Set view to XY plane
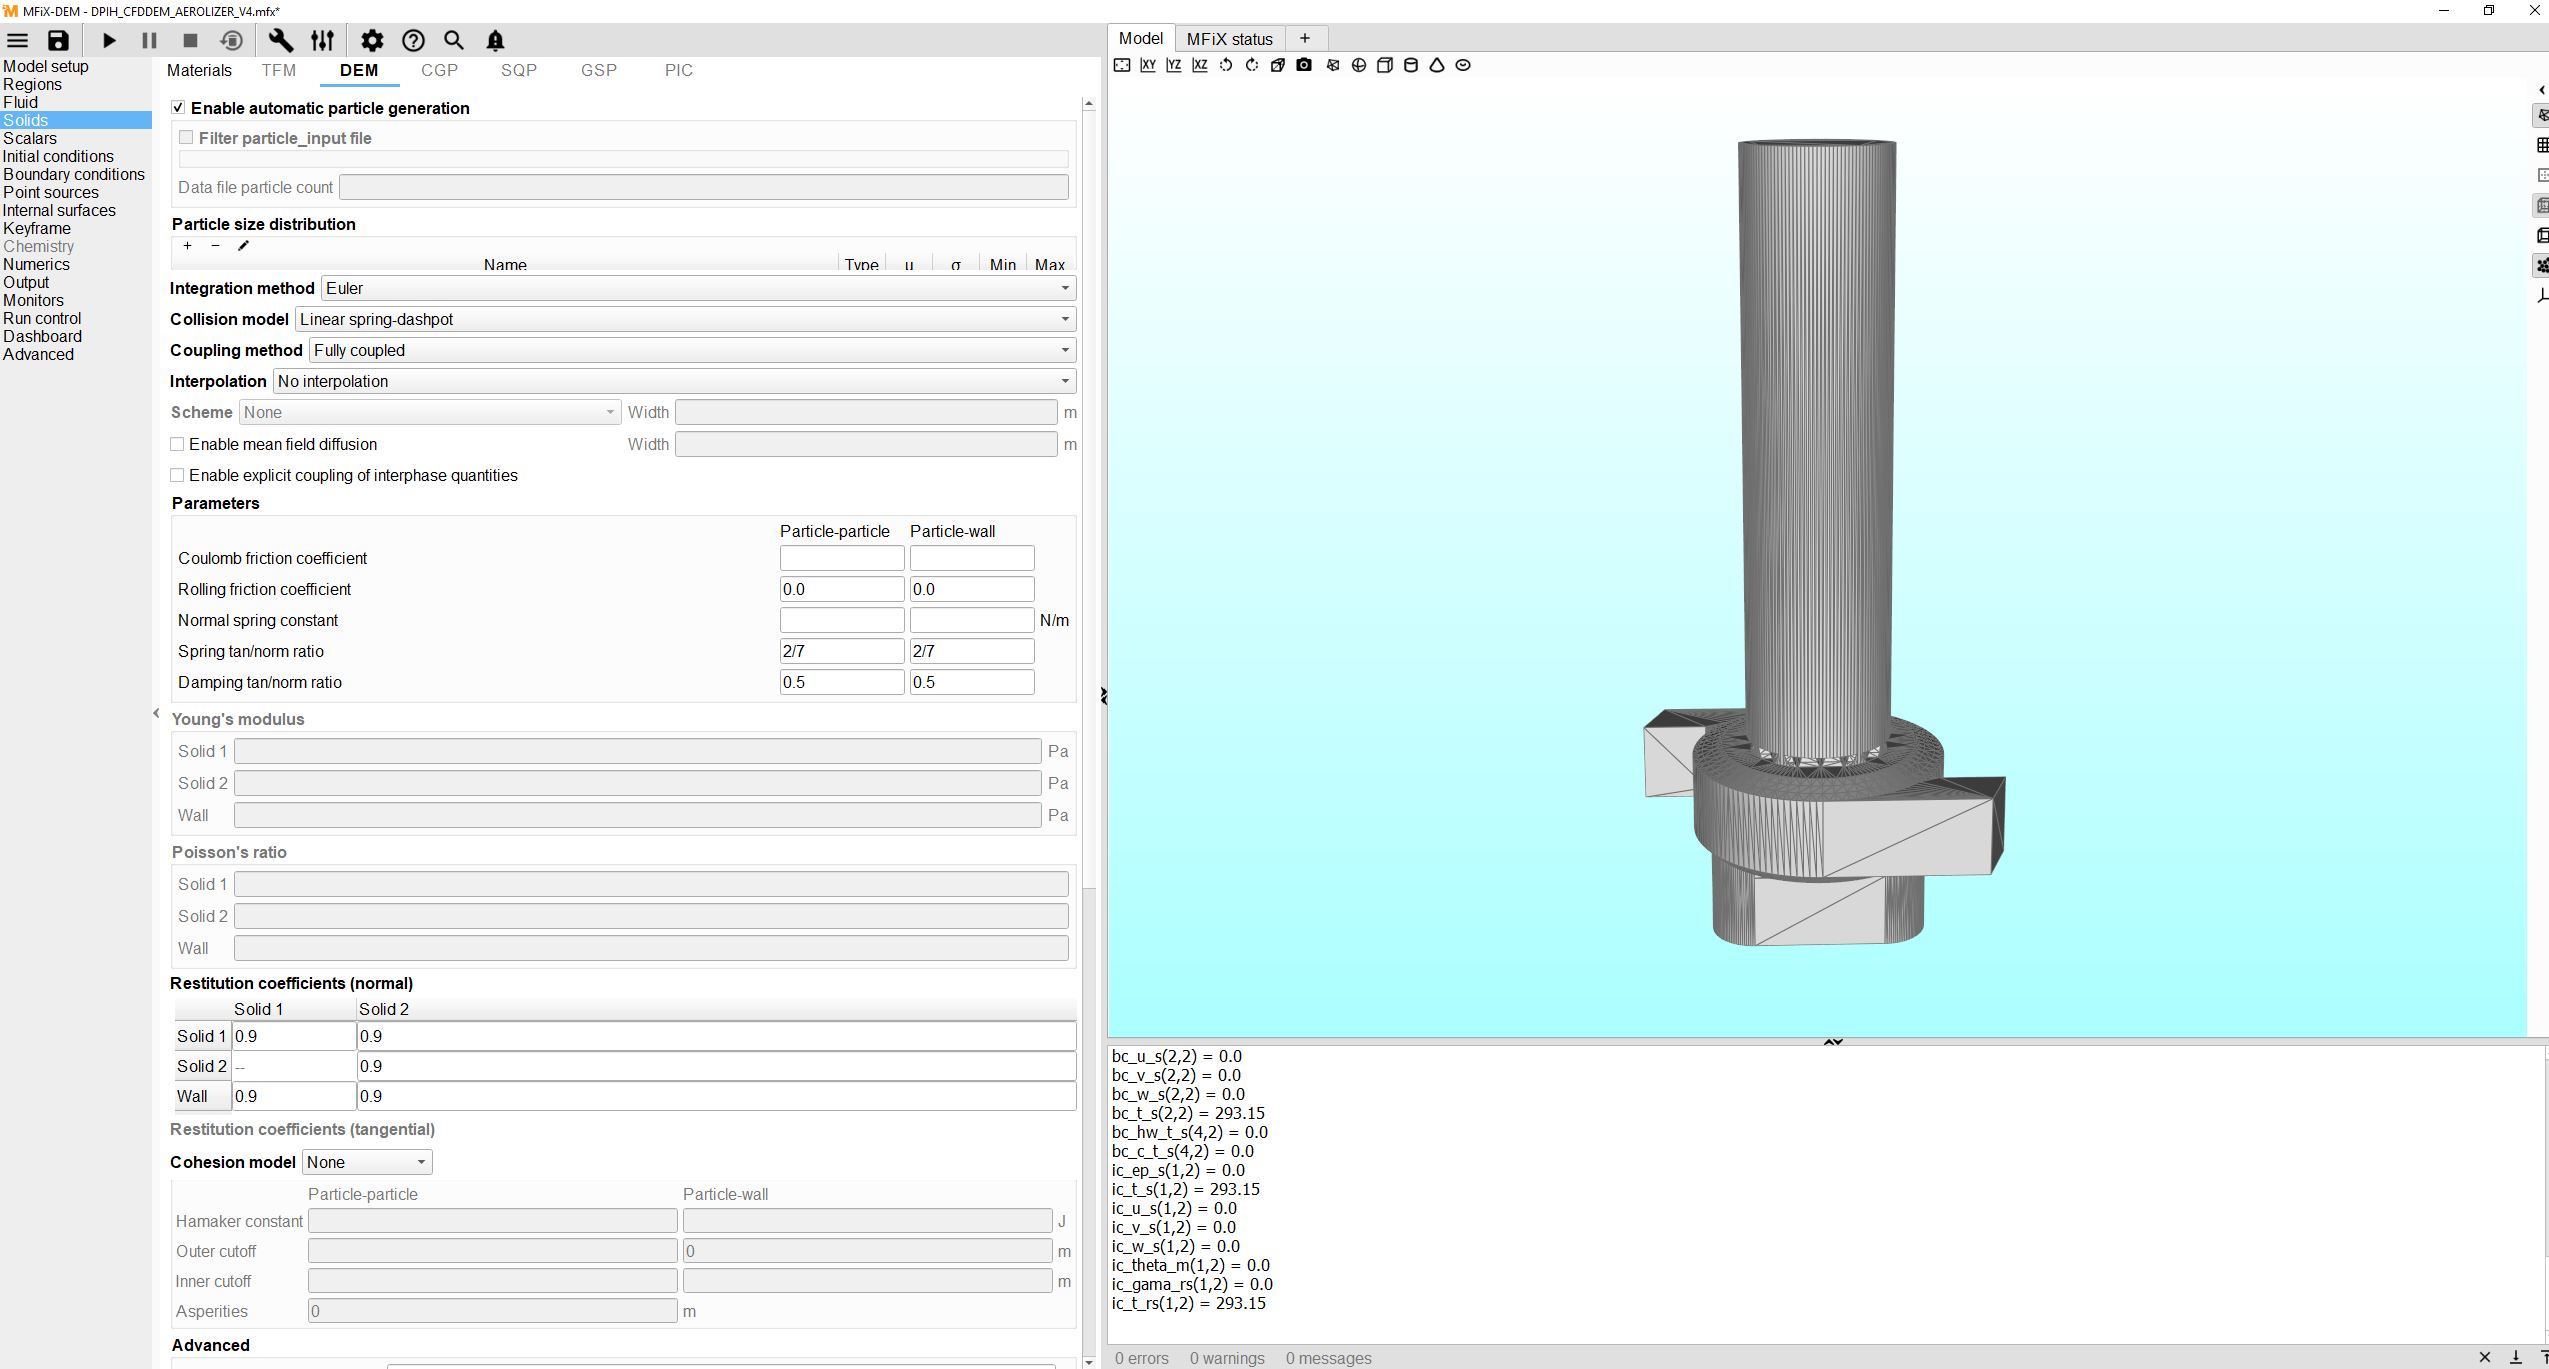The image size is (2549, 1369). point(1148,65)
